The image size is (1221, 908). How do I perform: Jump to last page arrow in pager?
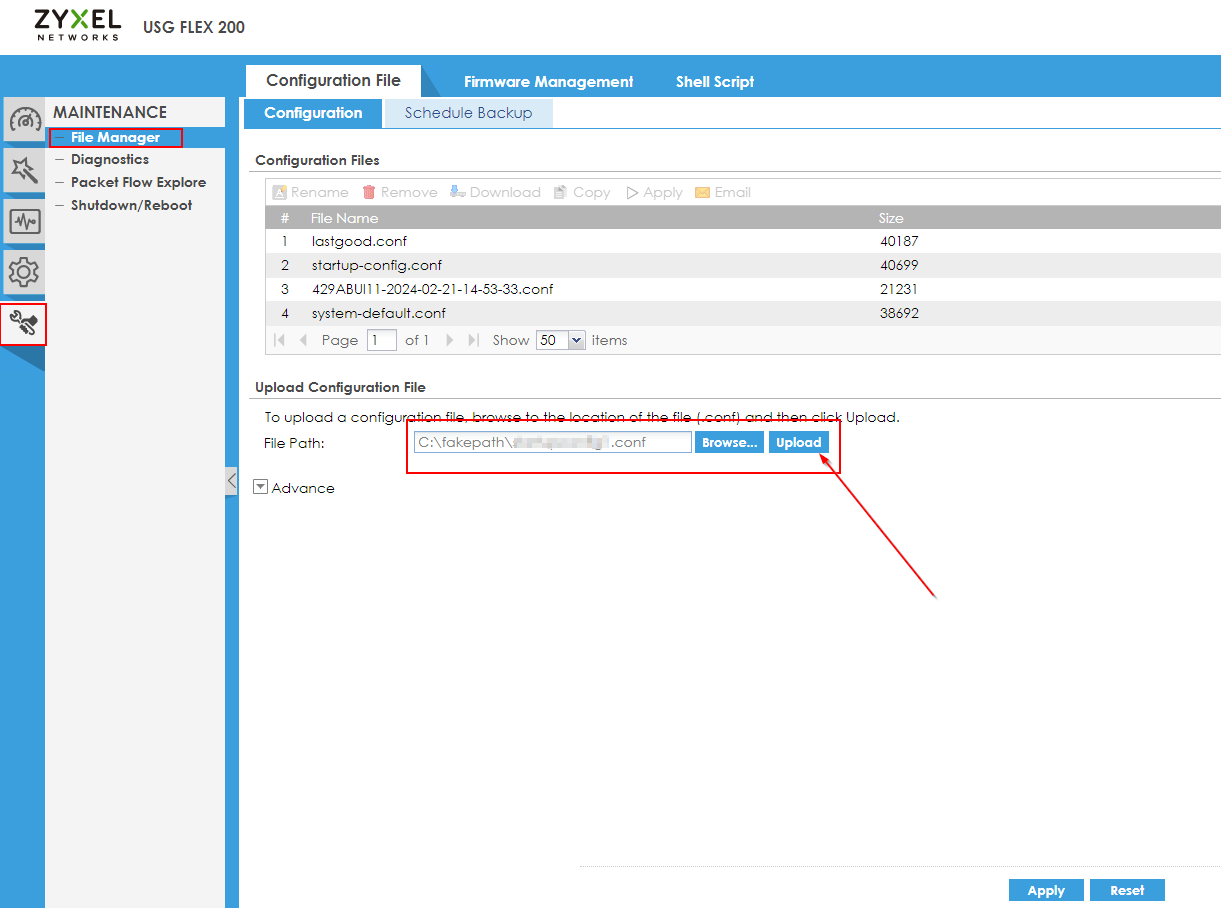tap(474, 340)
